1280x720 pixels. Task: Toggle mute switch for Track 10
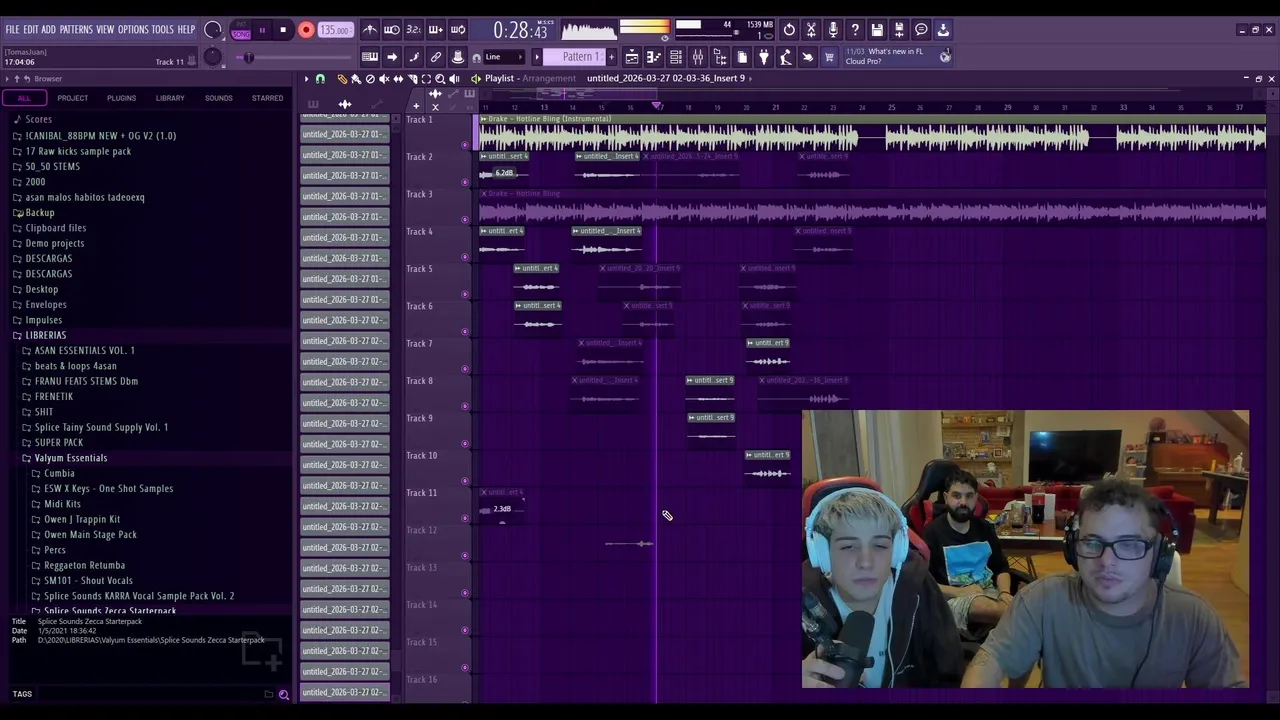click(x=465, y=481)
